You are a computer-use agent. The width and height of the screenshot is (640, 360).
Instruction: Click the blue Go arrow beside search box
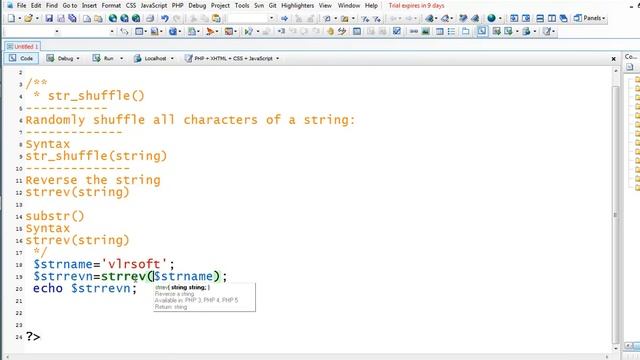284,18
